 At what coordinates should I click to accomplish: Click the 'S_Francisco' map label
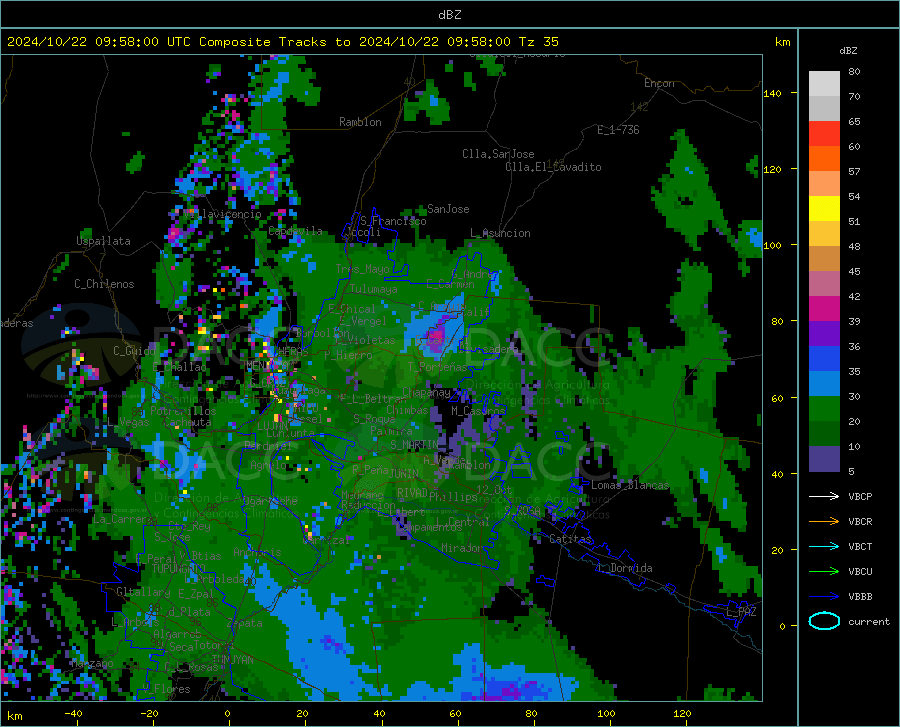tap(393, 221)
